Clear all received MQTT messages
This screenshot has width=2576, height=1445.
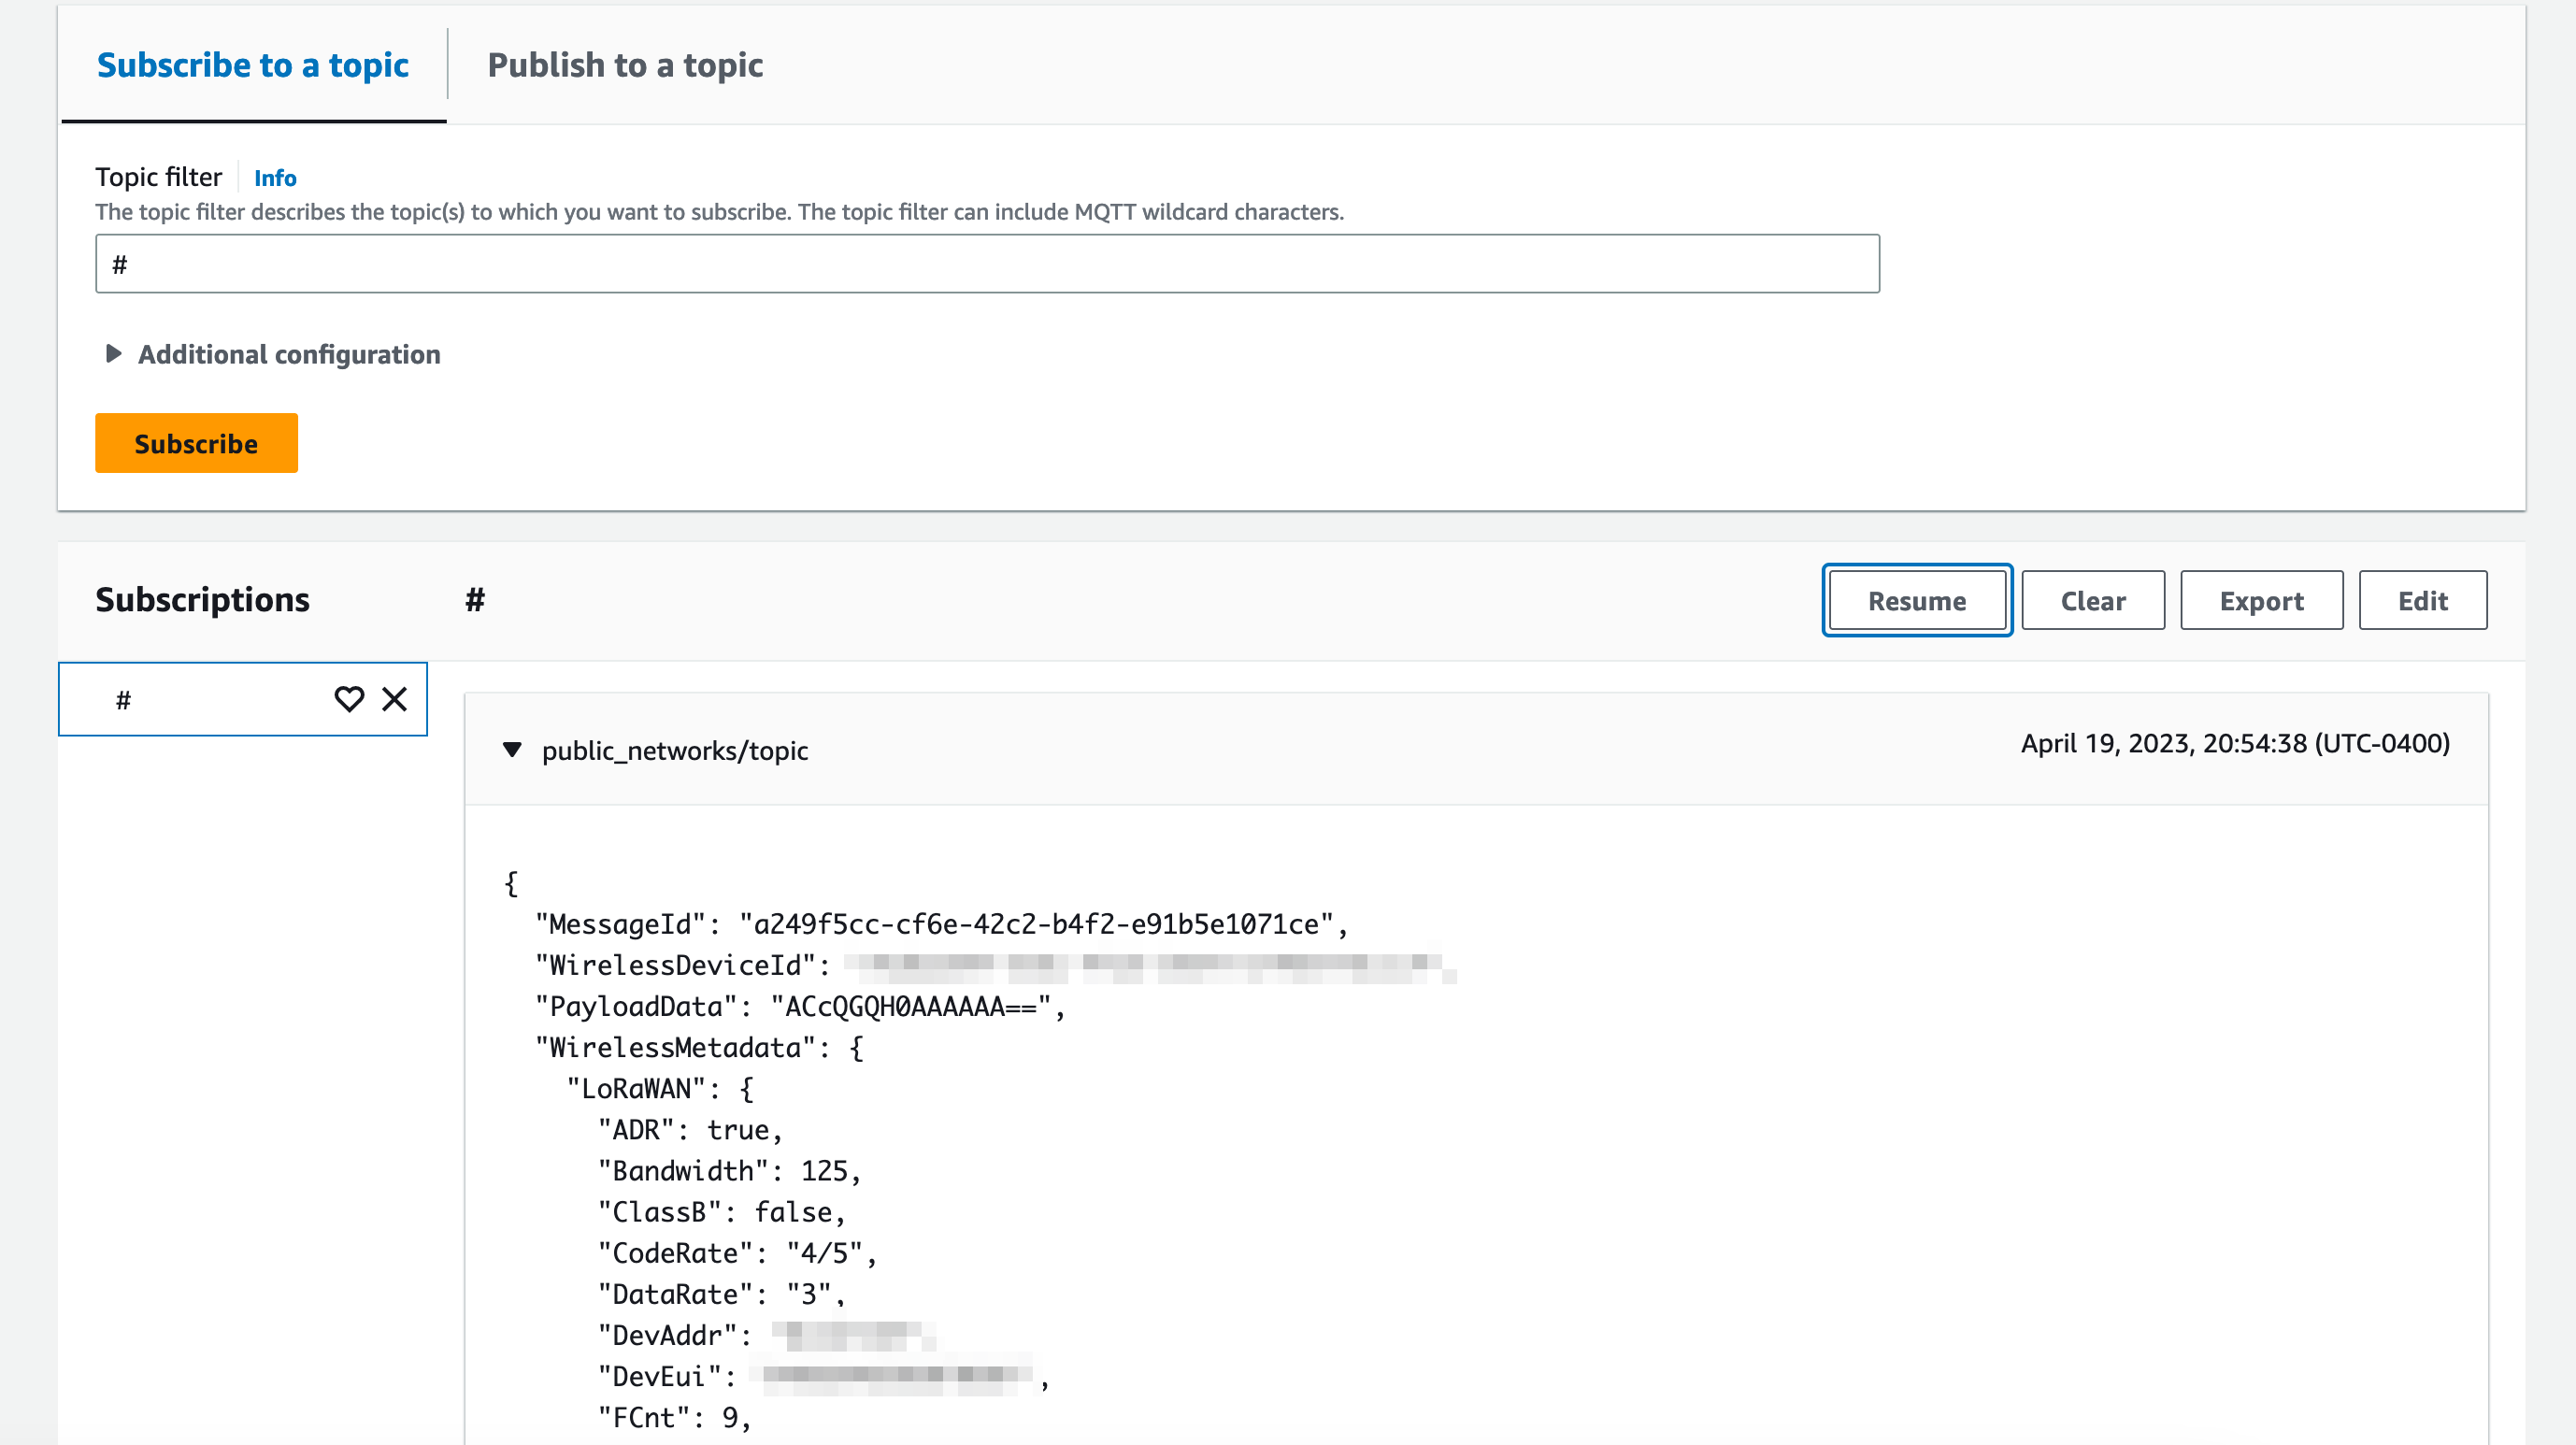(x=2092, y=600)
